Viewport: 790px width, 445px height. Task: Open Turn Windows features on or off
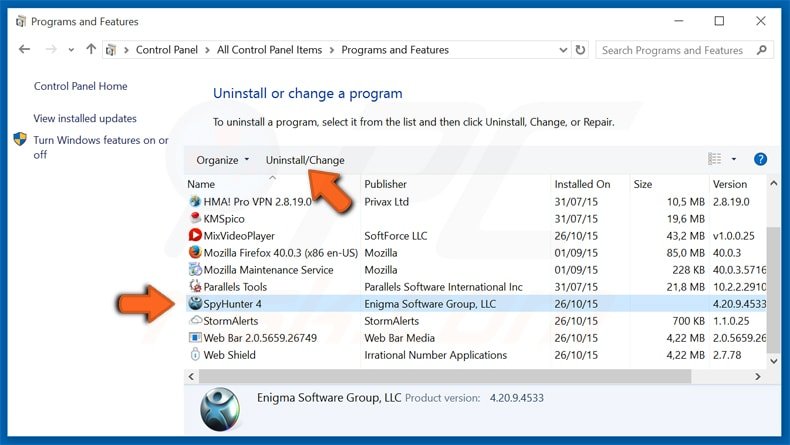point(101,147)
